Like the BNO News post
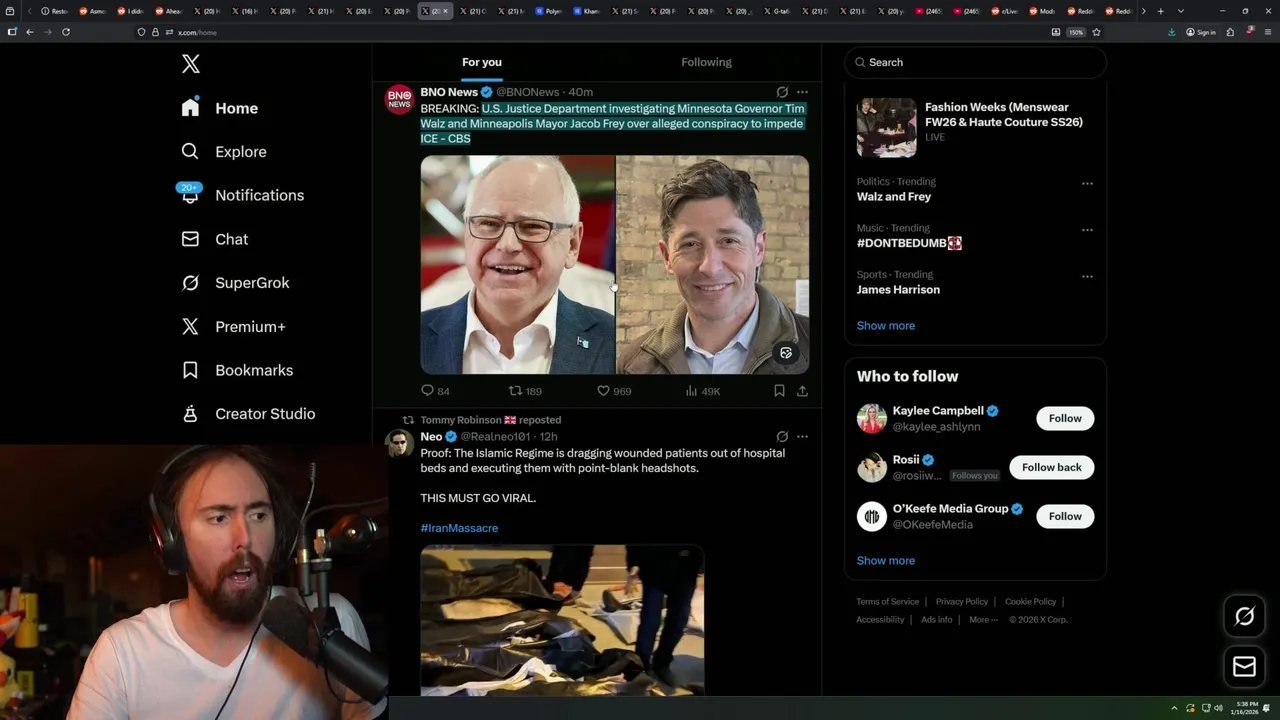The height and width of the screenshot is (720, 1280). click(614, 391)
